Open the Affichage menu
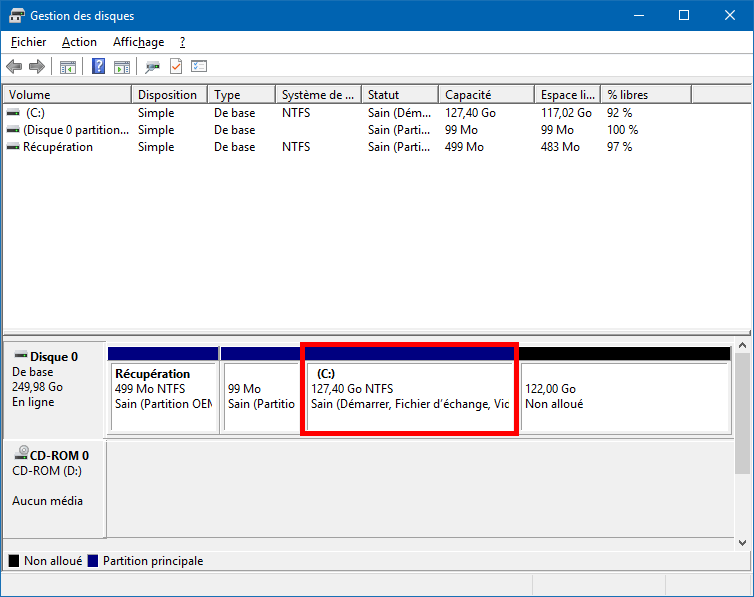This screenshot has height=597, width=754. pos(138,42)
